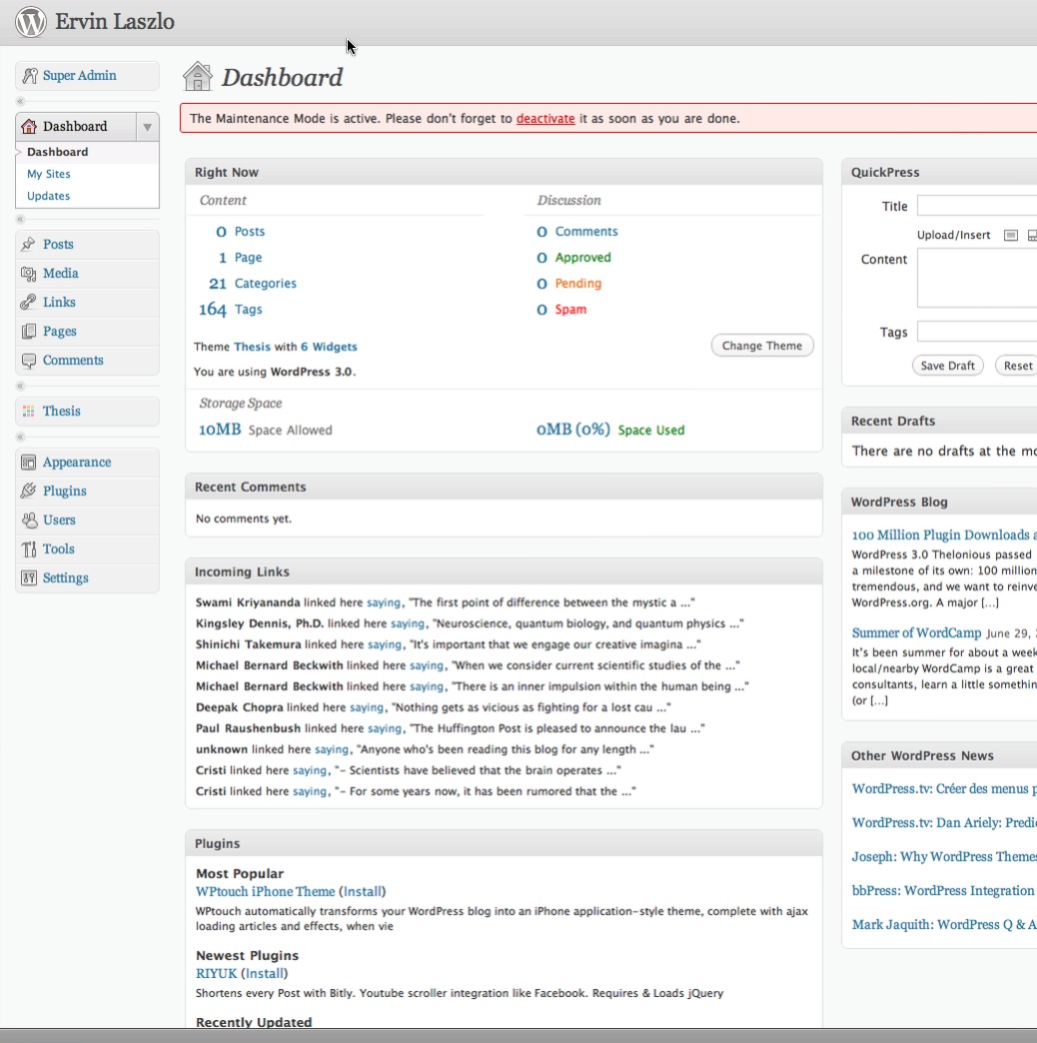Click the Media icon in sidebar
Screen dimensions: 1037x1043
coord(28,273)
